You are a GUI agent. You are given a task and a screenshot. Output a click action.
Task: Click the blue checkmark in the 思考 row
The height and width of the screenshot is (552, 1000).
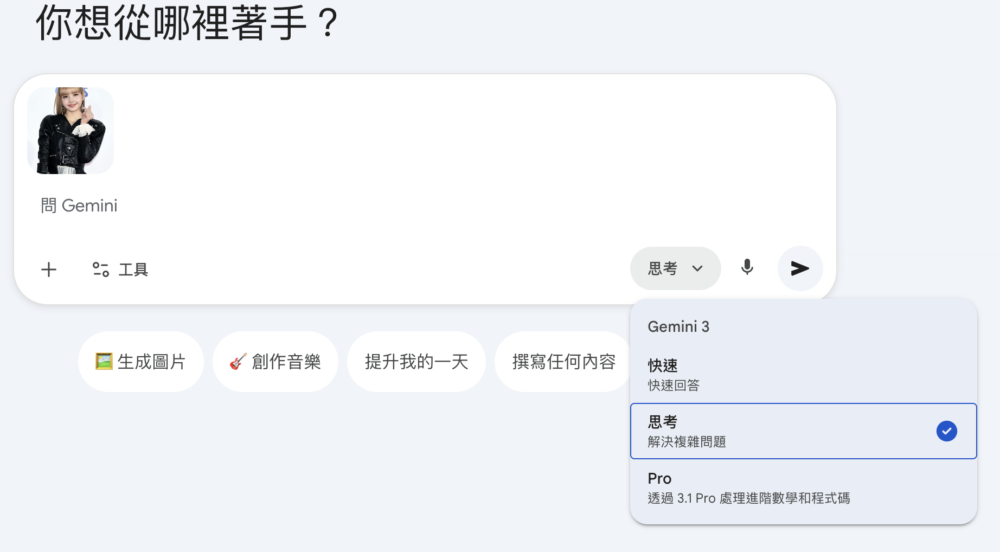[946, 431]
